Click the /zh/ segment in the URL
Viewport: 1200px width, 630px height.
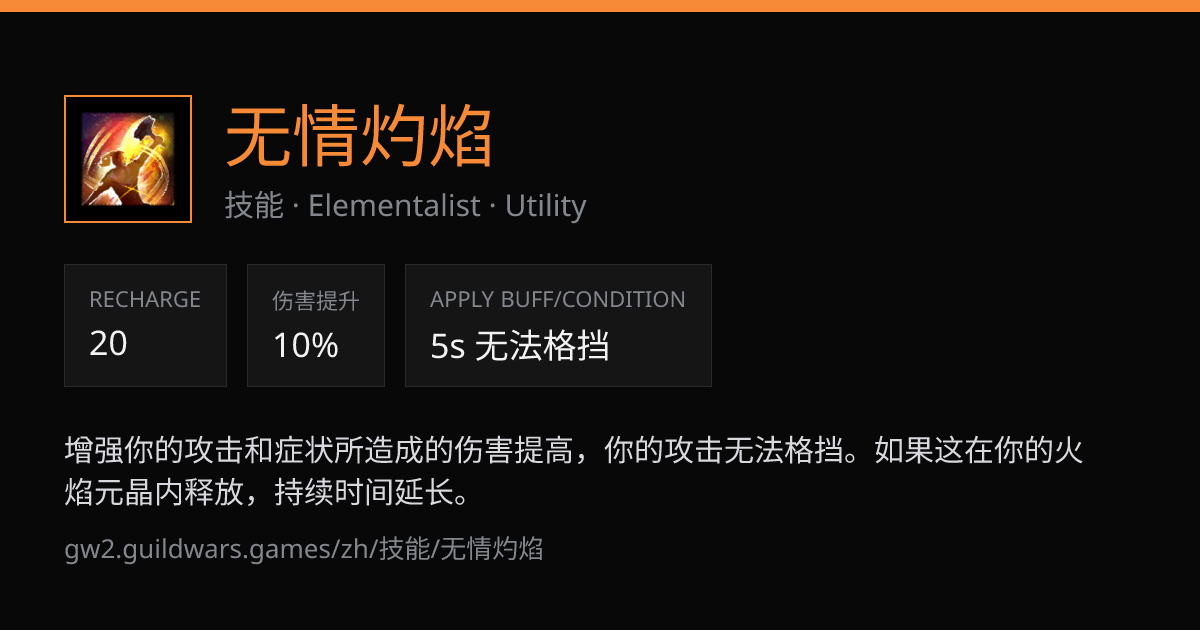pyautogui.click(x=354, y=549)
